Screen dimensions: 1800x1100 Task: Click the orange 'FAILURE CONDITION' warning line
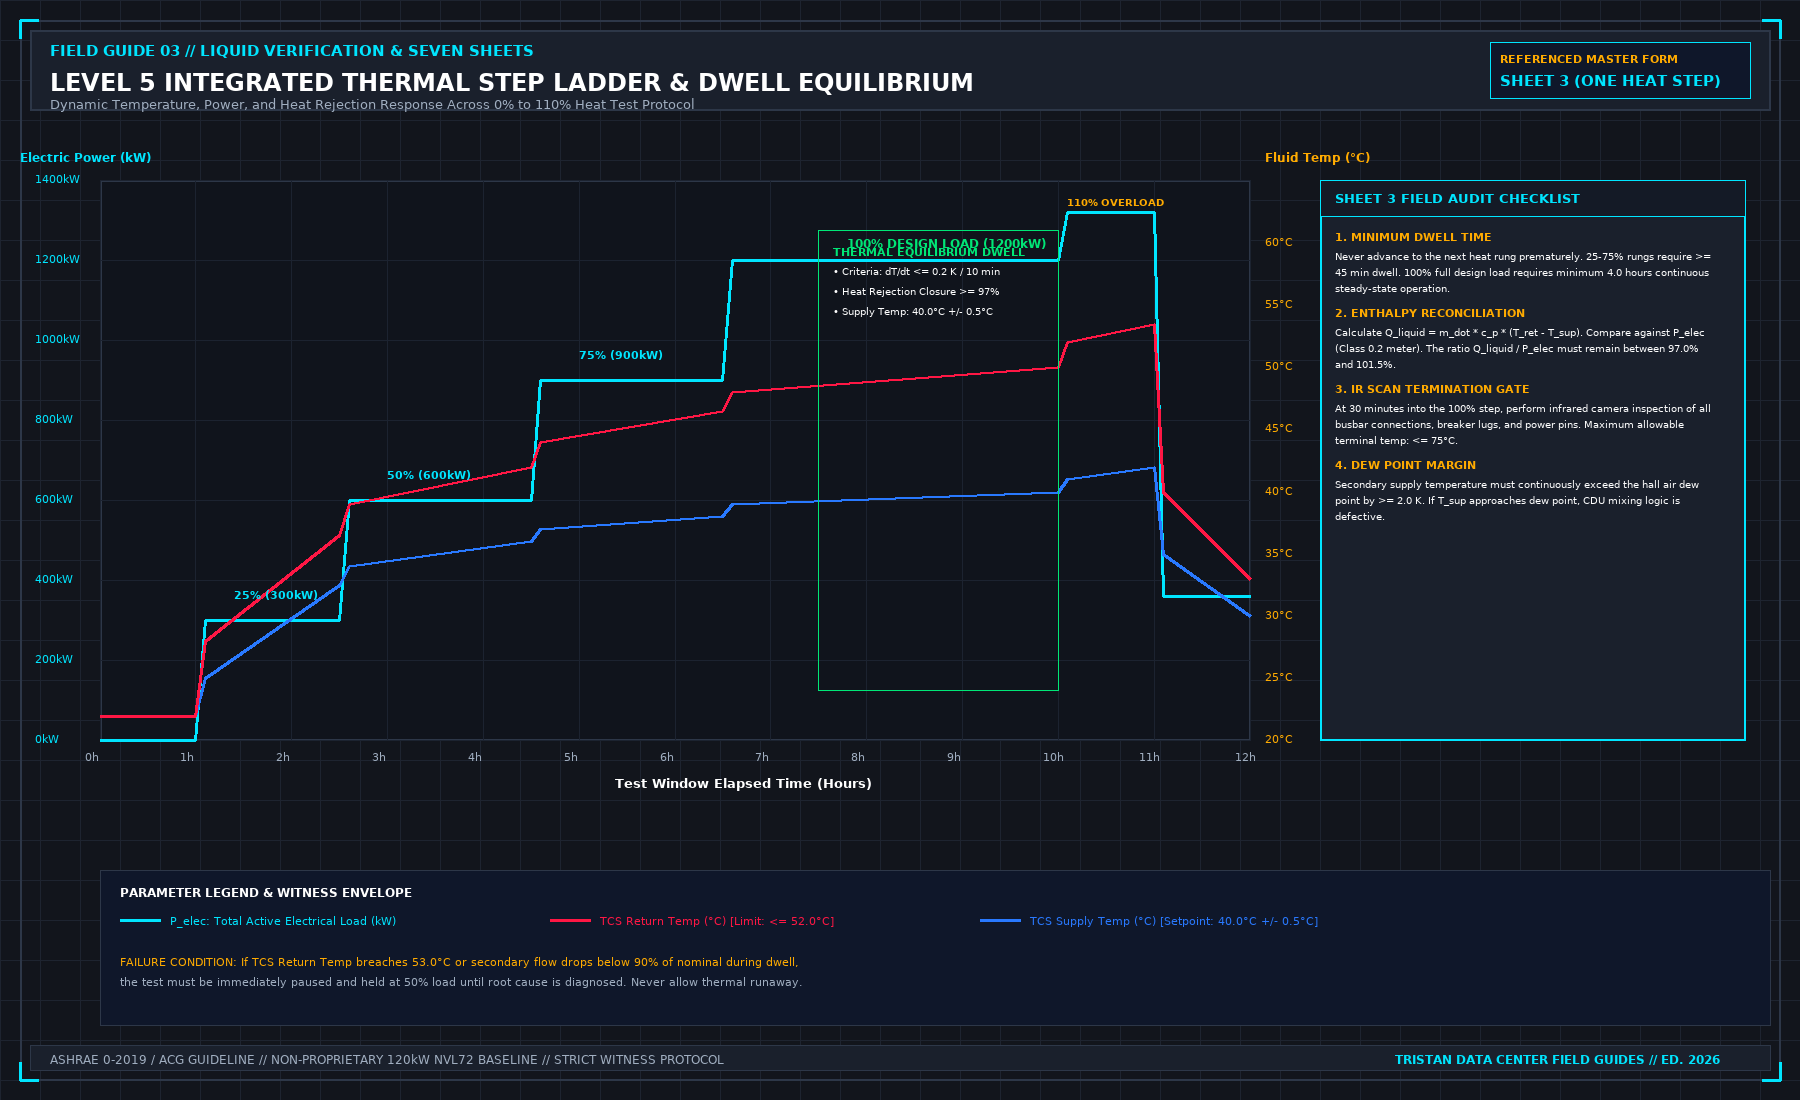(459, 962)
